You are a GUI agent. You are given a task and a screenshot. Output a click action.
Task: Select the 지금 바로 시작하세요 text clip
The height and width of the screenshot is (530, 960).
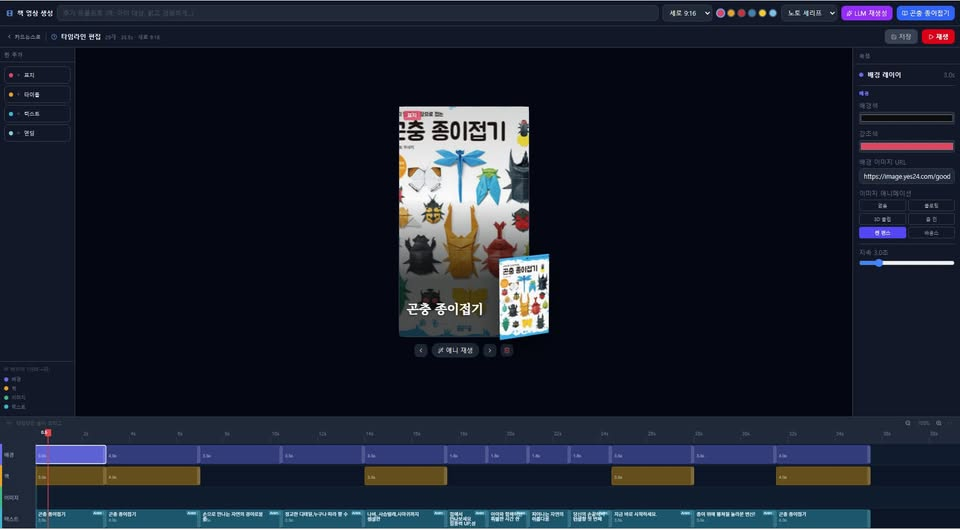(x=653, y=518)
